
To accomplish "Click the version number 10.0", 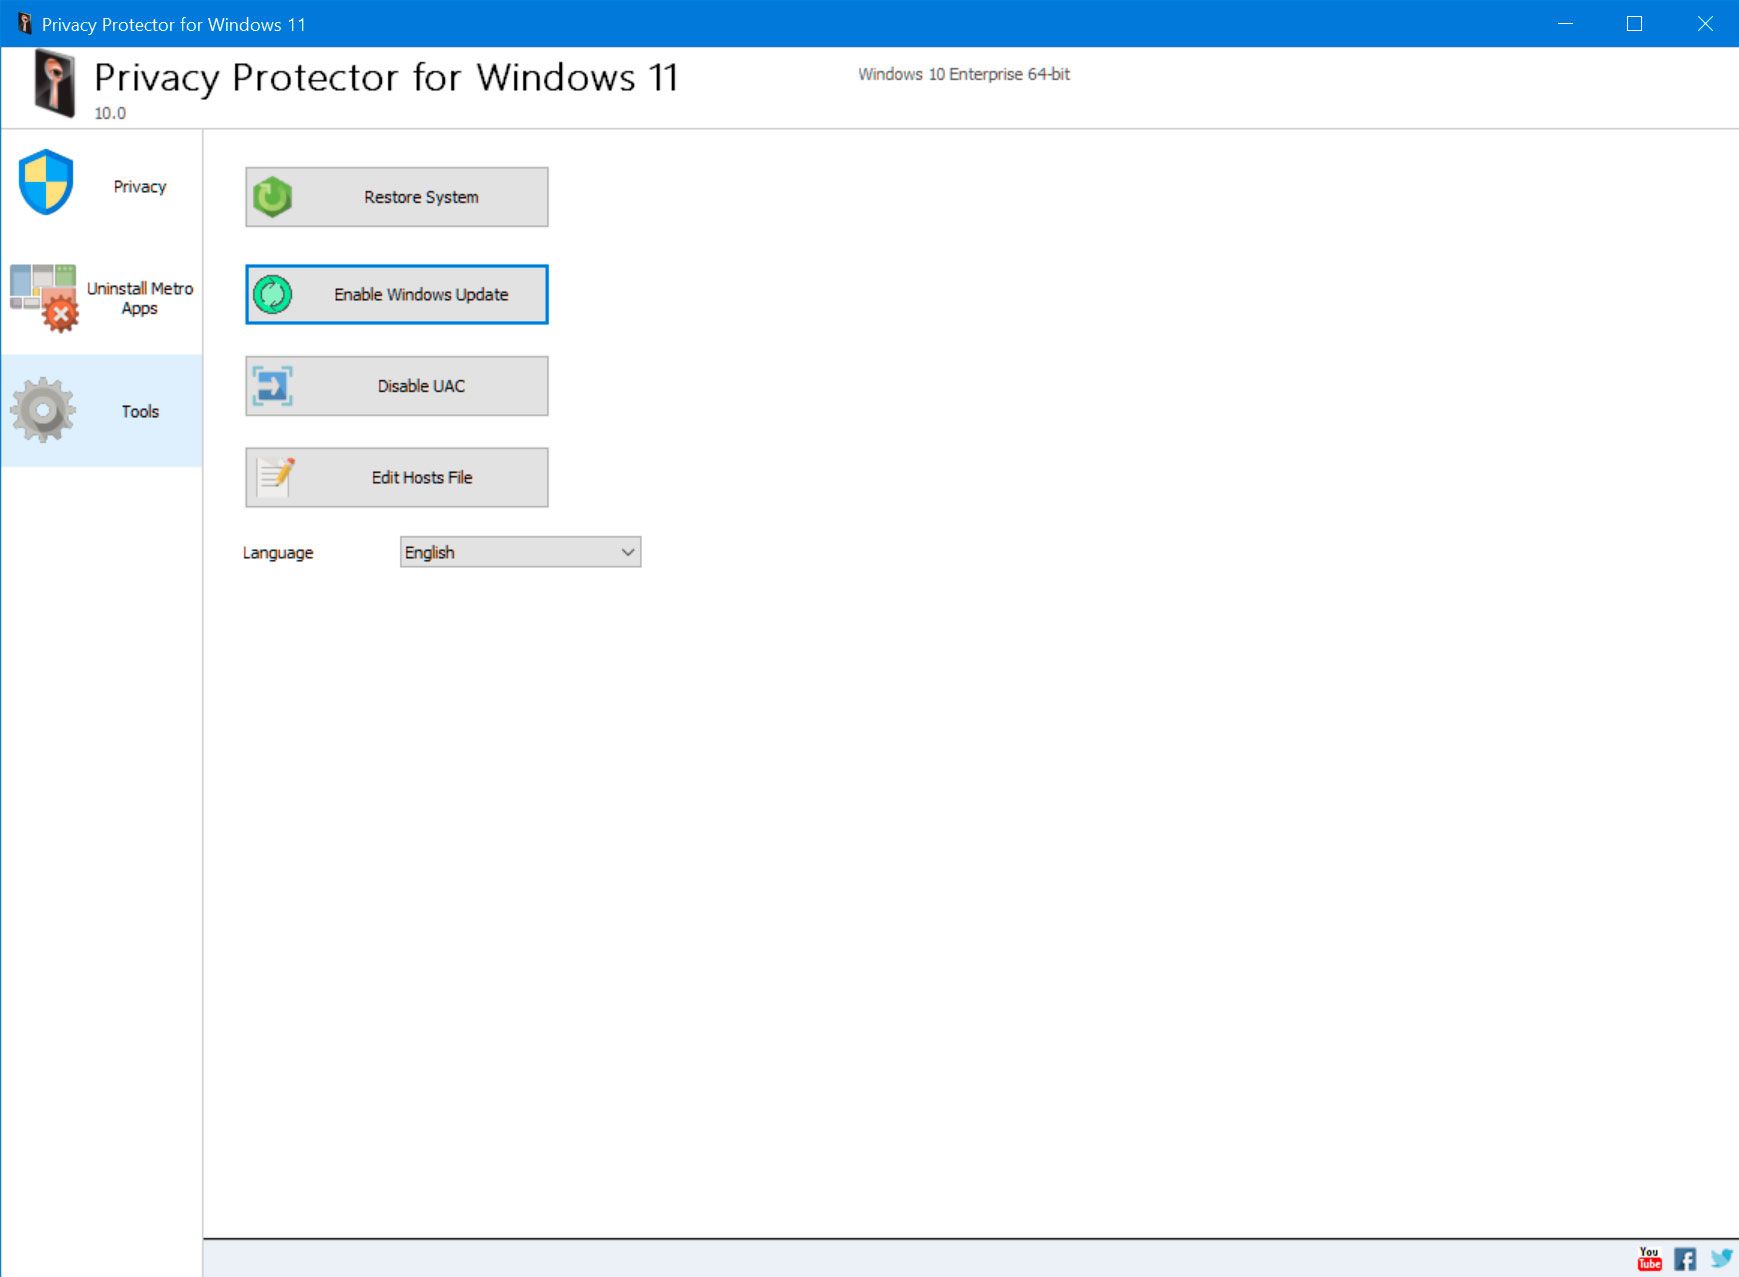I will 110,113.
